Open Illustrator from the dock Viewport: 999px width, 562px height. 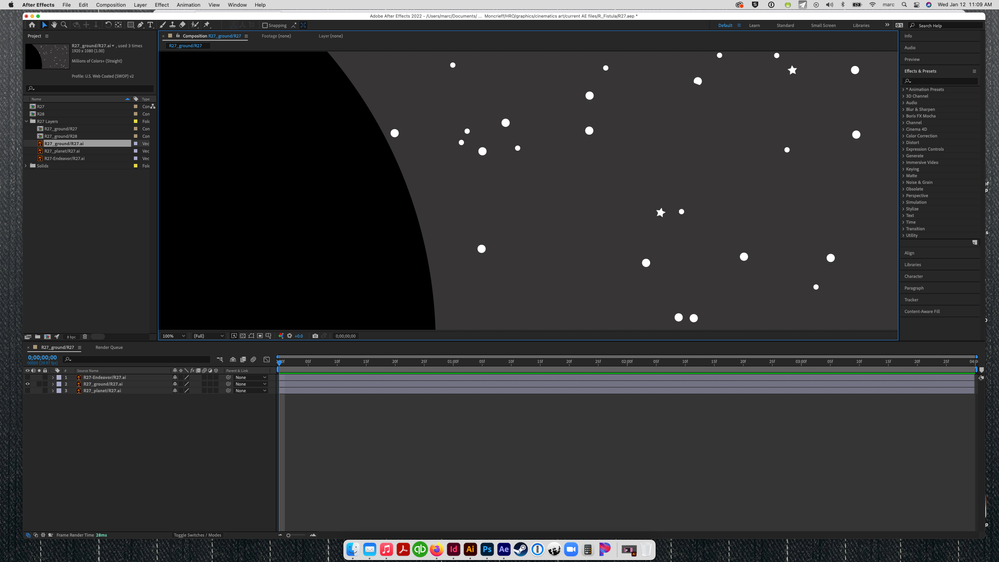(x=470, y=549)
